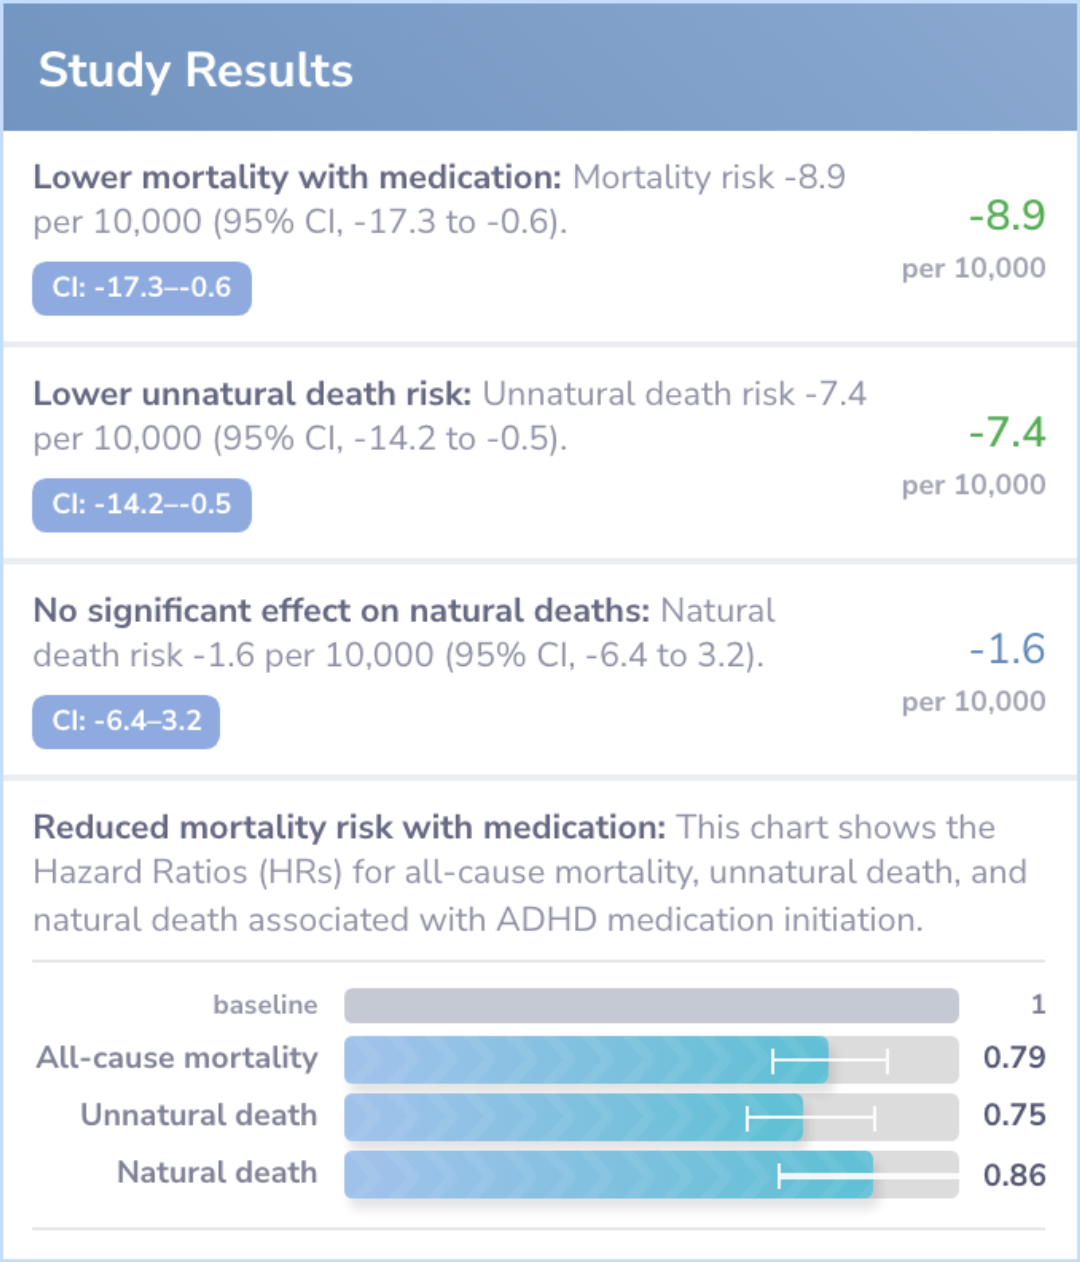Click the 0.75 hazard ratio value
Screen dimensions: 1080x1262
[1013, 1115]
